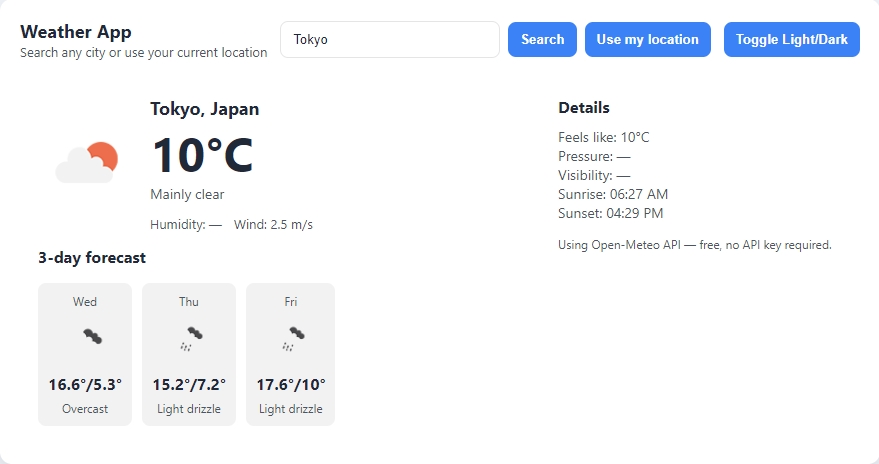Click the Tokyo, Japan location heading
Screen dimensions: 879x464
204,109
